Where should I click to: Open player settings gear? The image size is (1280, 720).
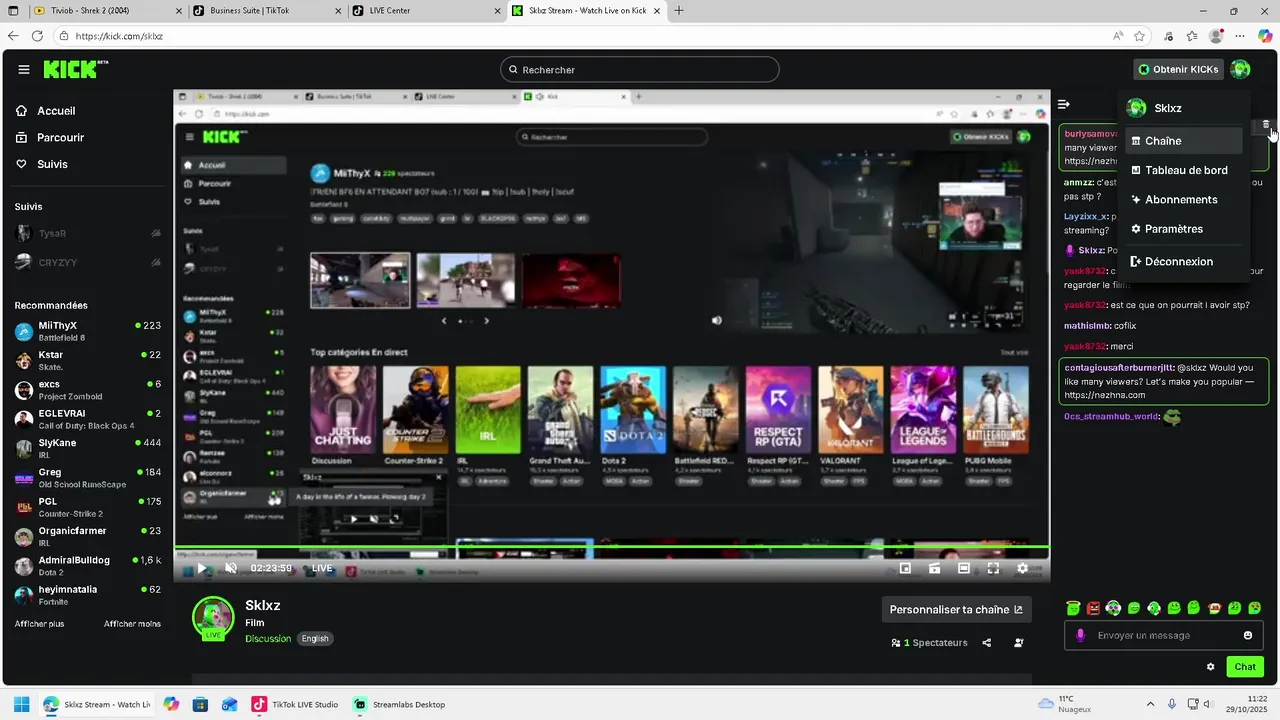[1022, 568]
